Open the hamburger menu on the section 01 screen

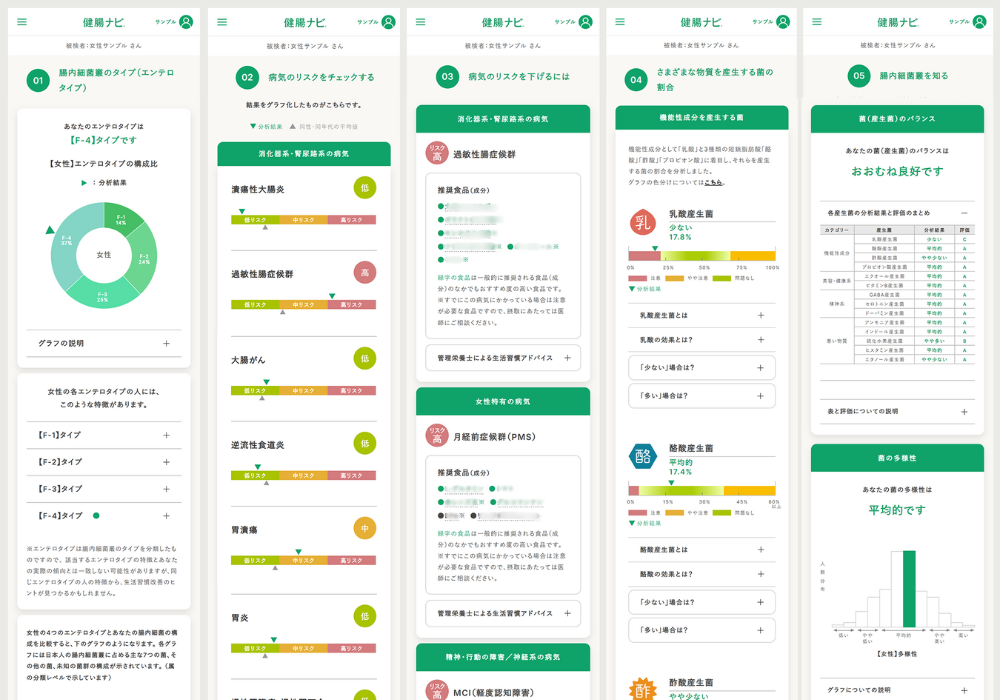22,22
